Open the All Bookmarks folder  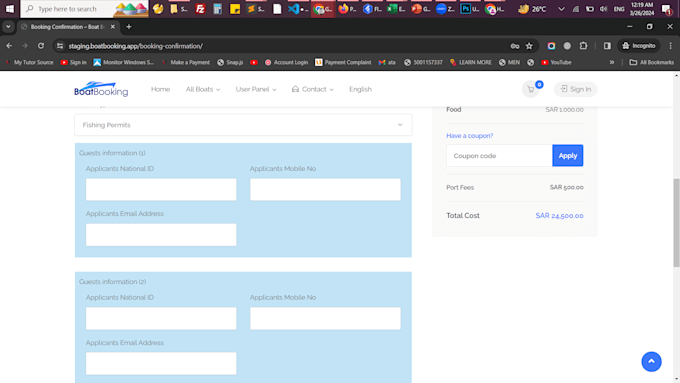651,62
